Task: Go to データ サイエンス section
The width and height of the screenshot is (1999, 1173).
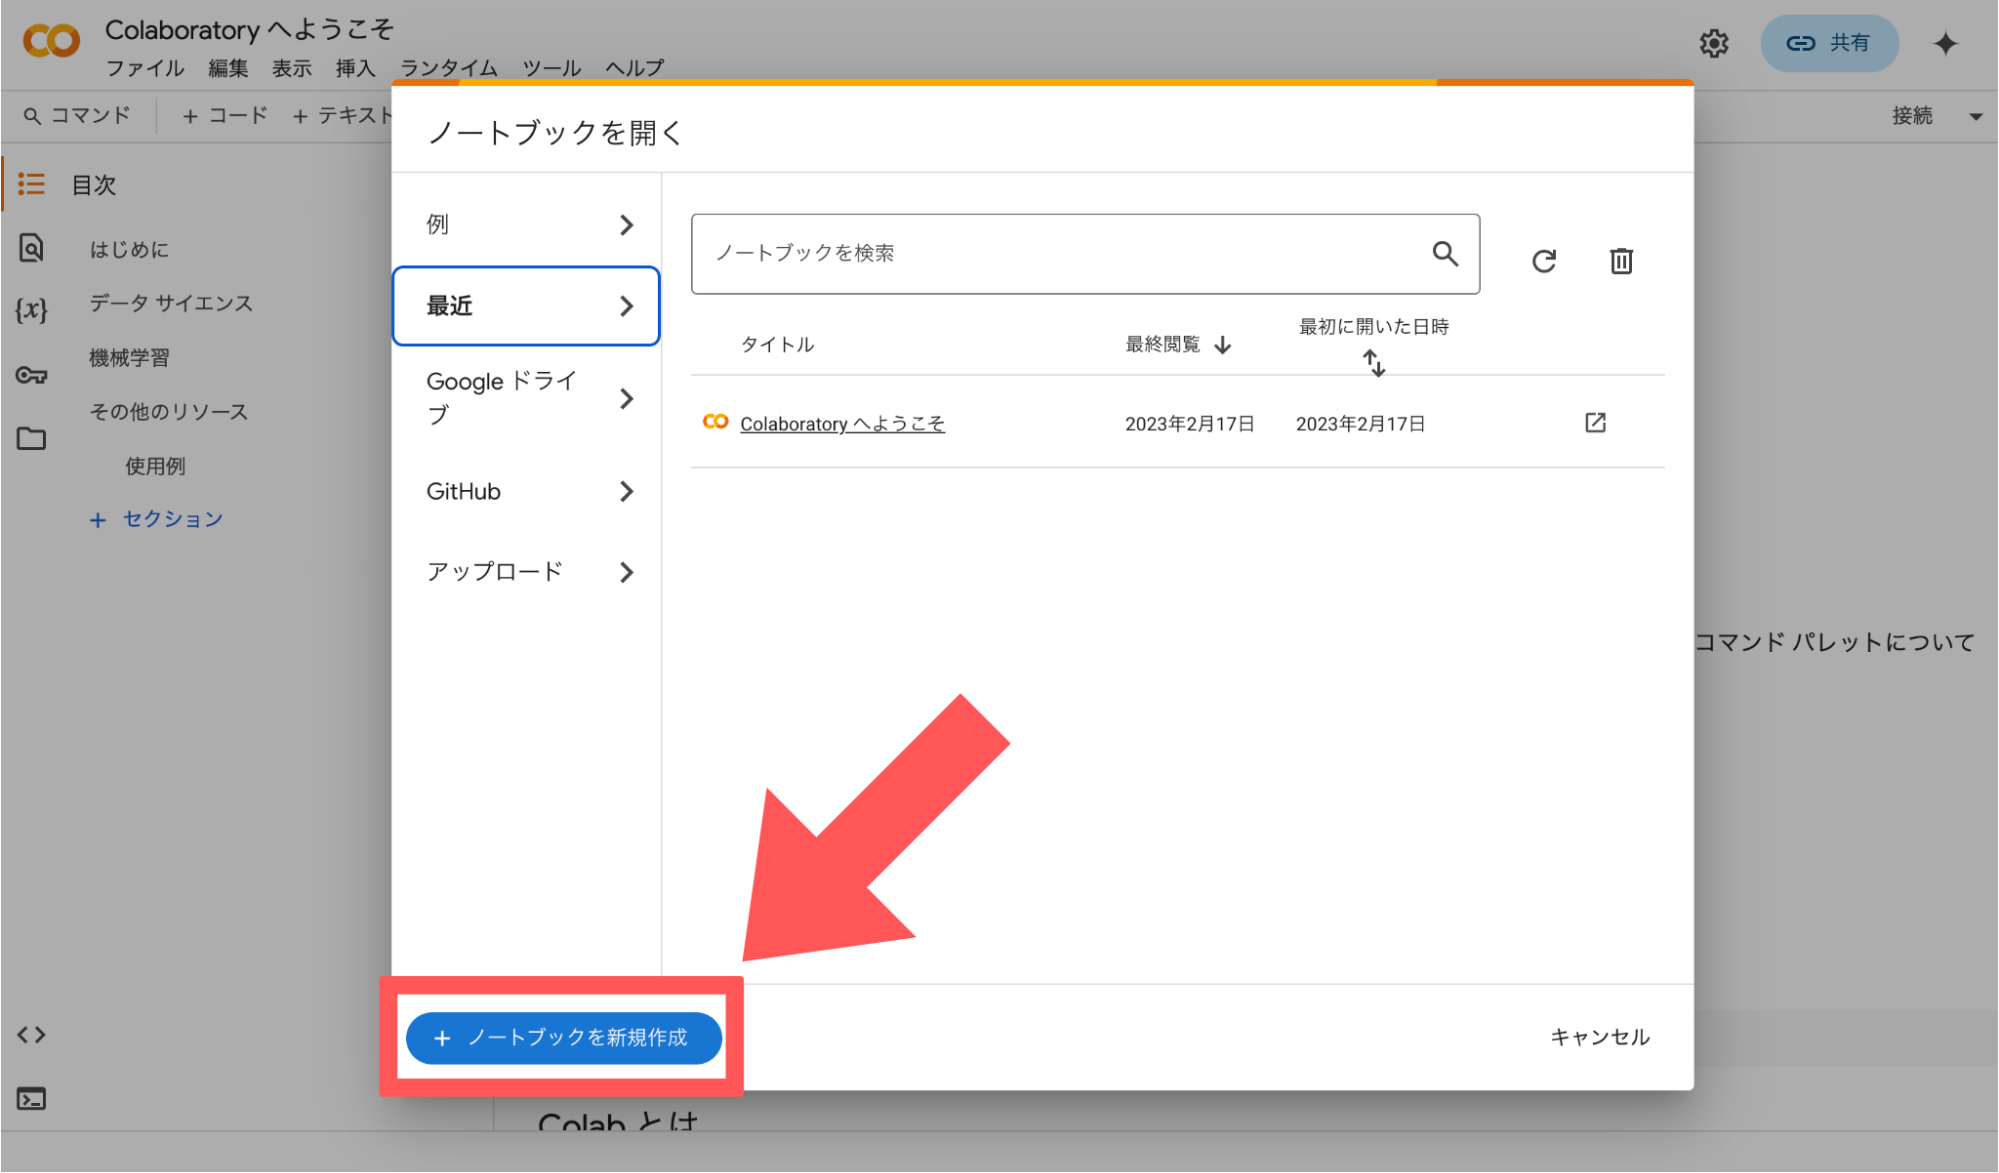Action: click(x=171, y=303)
